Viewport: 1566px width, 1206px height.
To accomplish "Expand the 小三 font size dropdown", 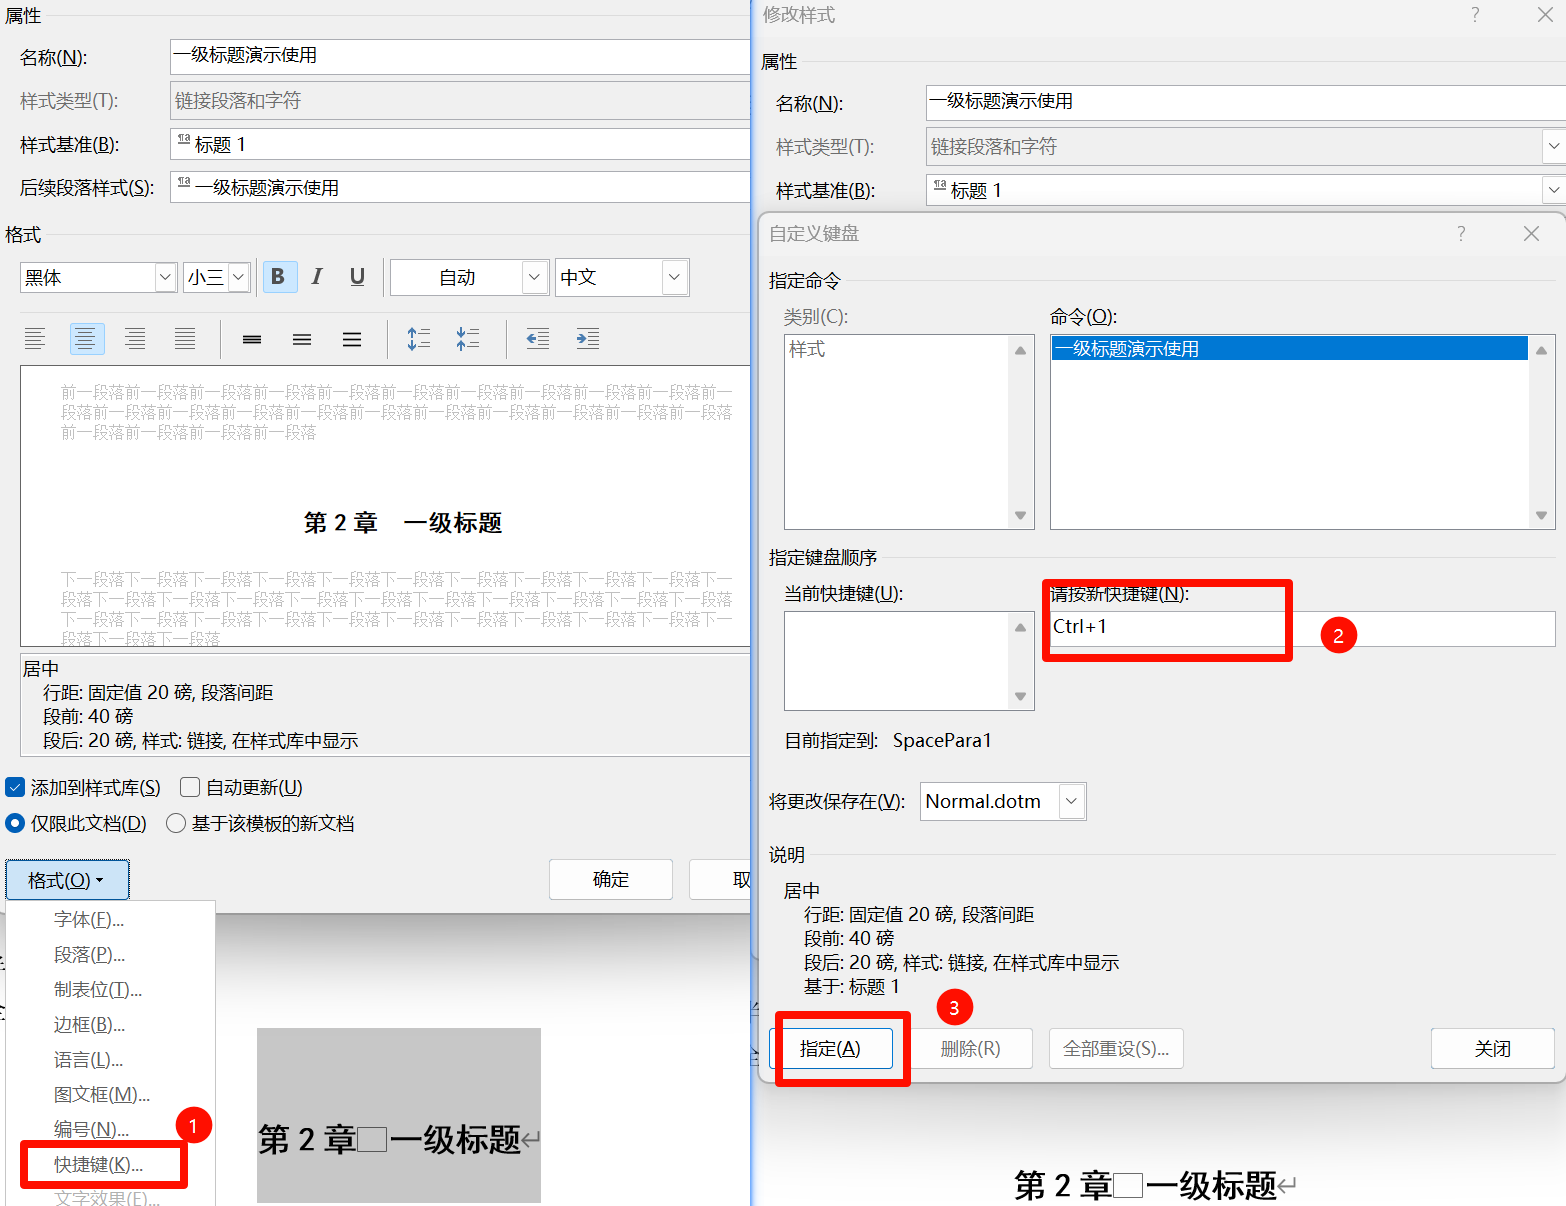I will point(238,277).
